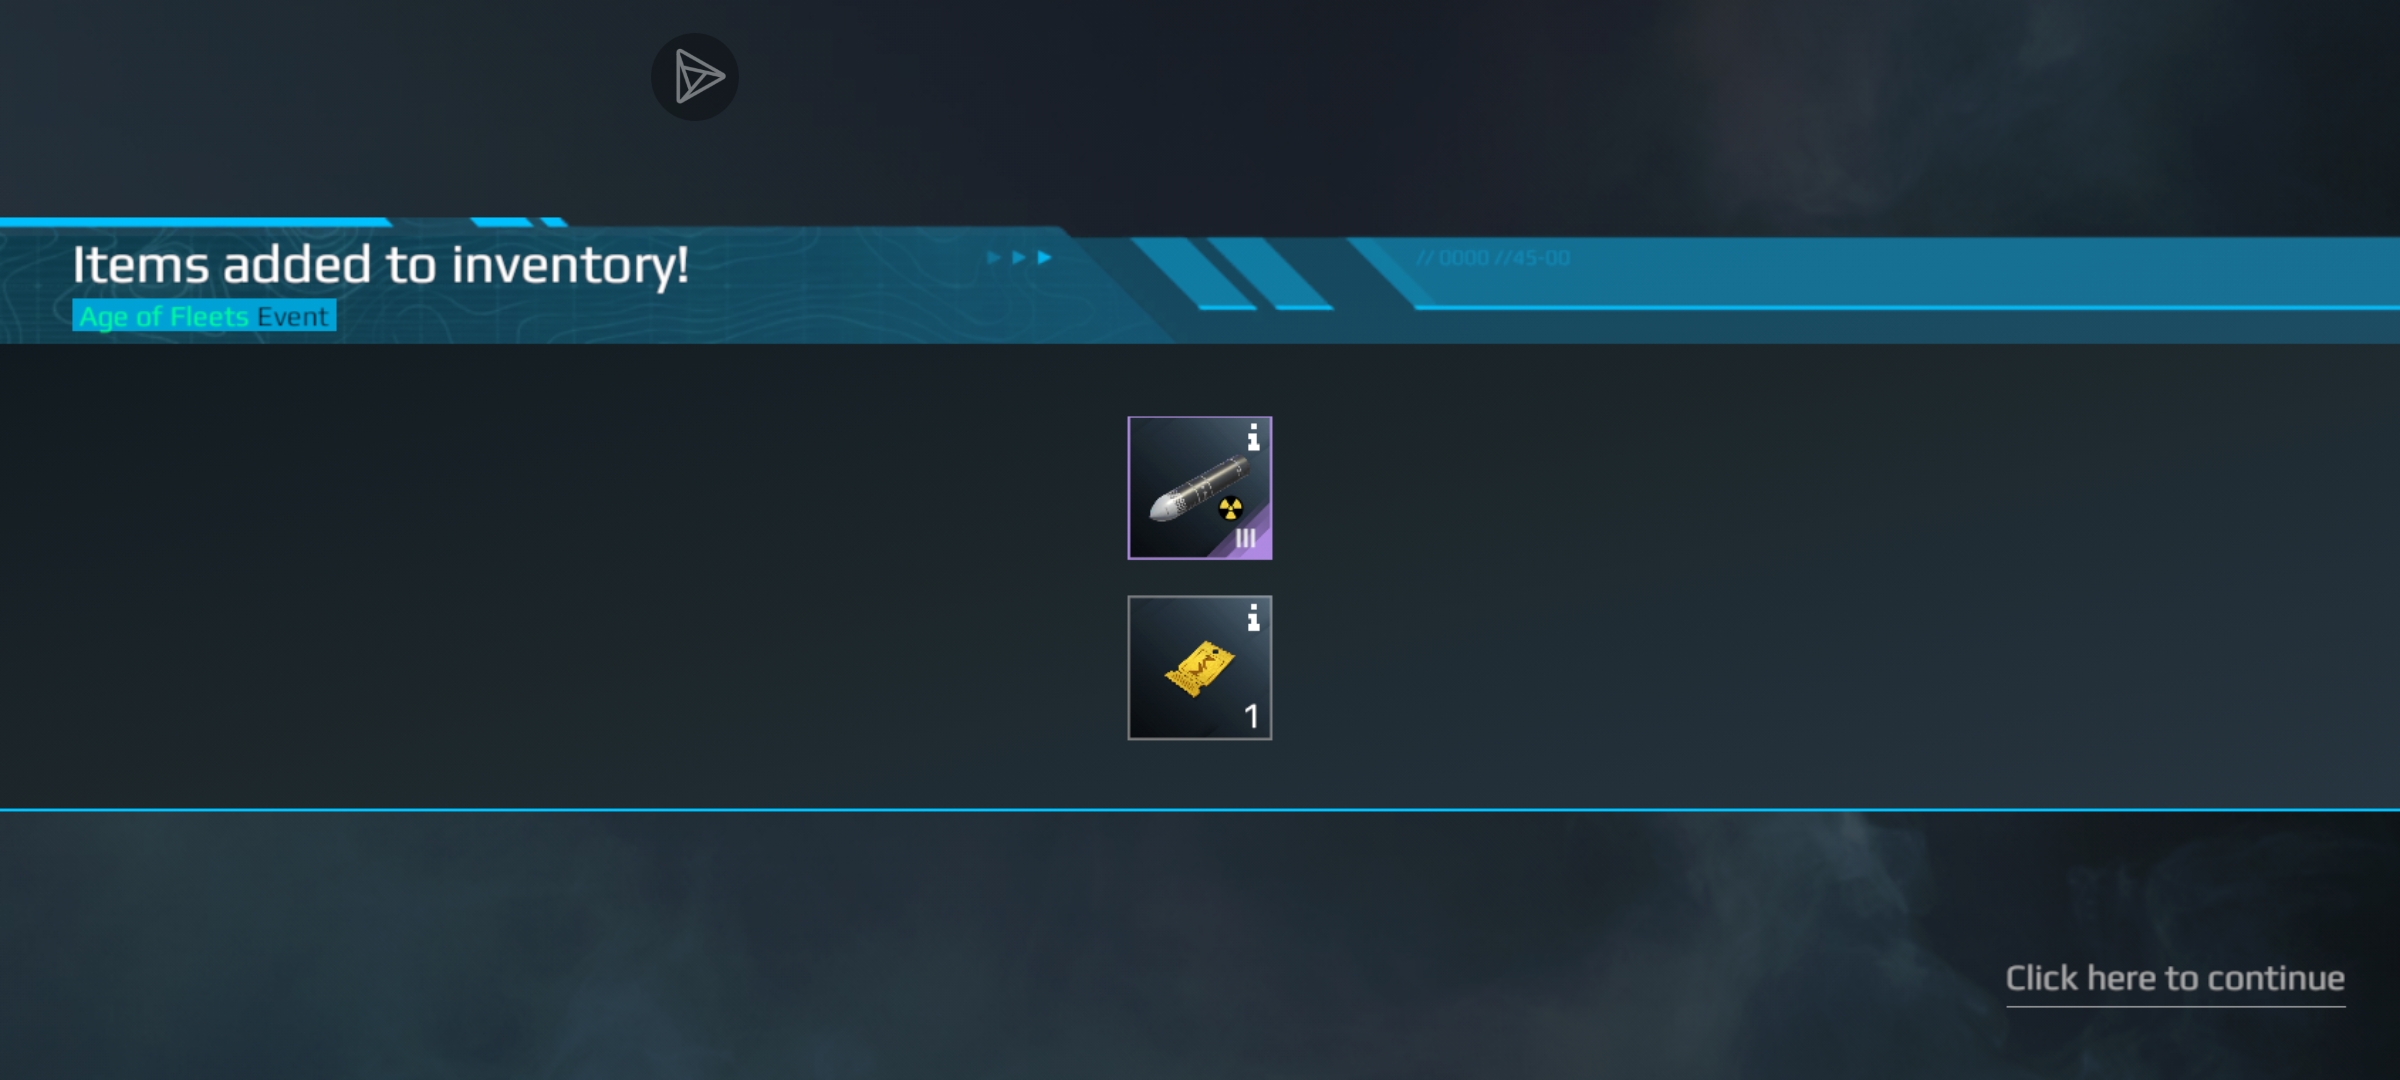The width and height of the screenshot is (2400, 1080).
Task: Click the three arrow triangles in banner
Action: pyautogui.click(x=1019, y=257)
